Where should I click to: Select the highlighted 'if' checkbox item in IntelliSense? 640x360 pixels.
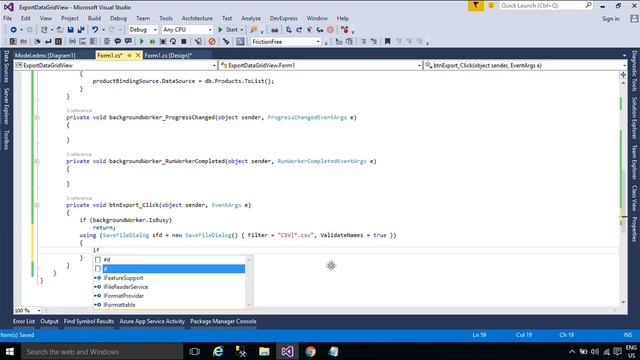click(x=98, y=269)
